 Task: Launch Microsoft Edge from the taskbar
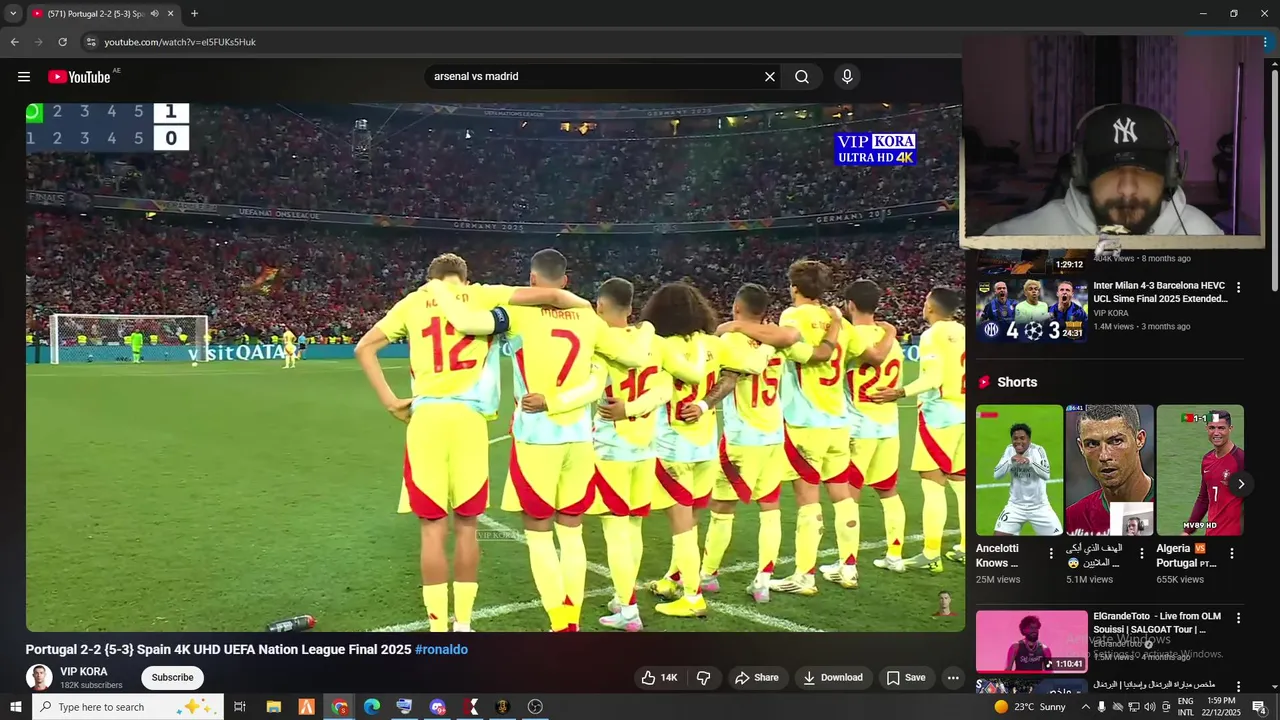pos(372,707)
